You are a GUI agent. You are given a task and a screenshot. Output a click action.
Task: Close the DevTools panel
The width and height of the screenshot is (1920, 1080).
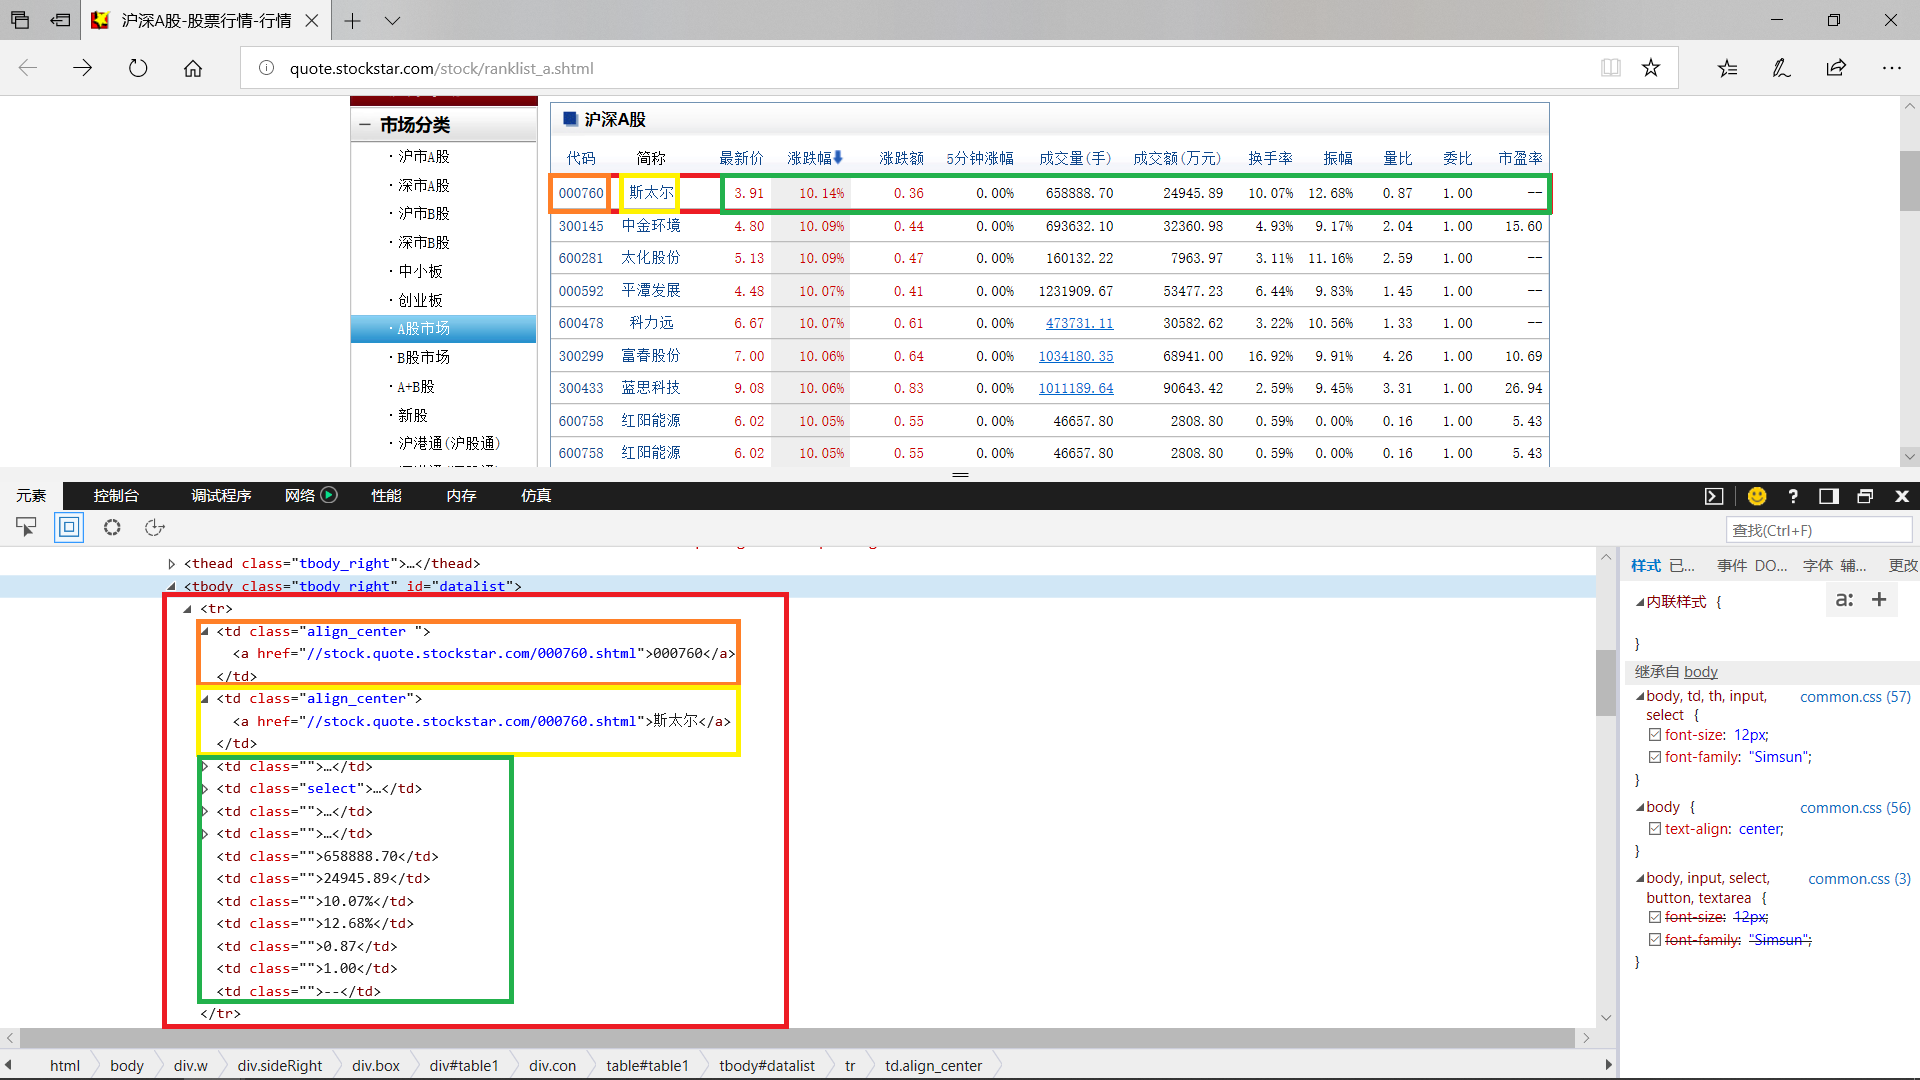1902,496
